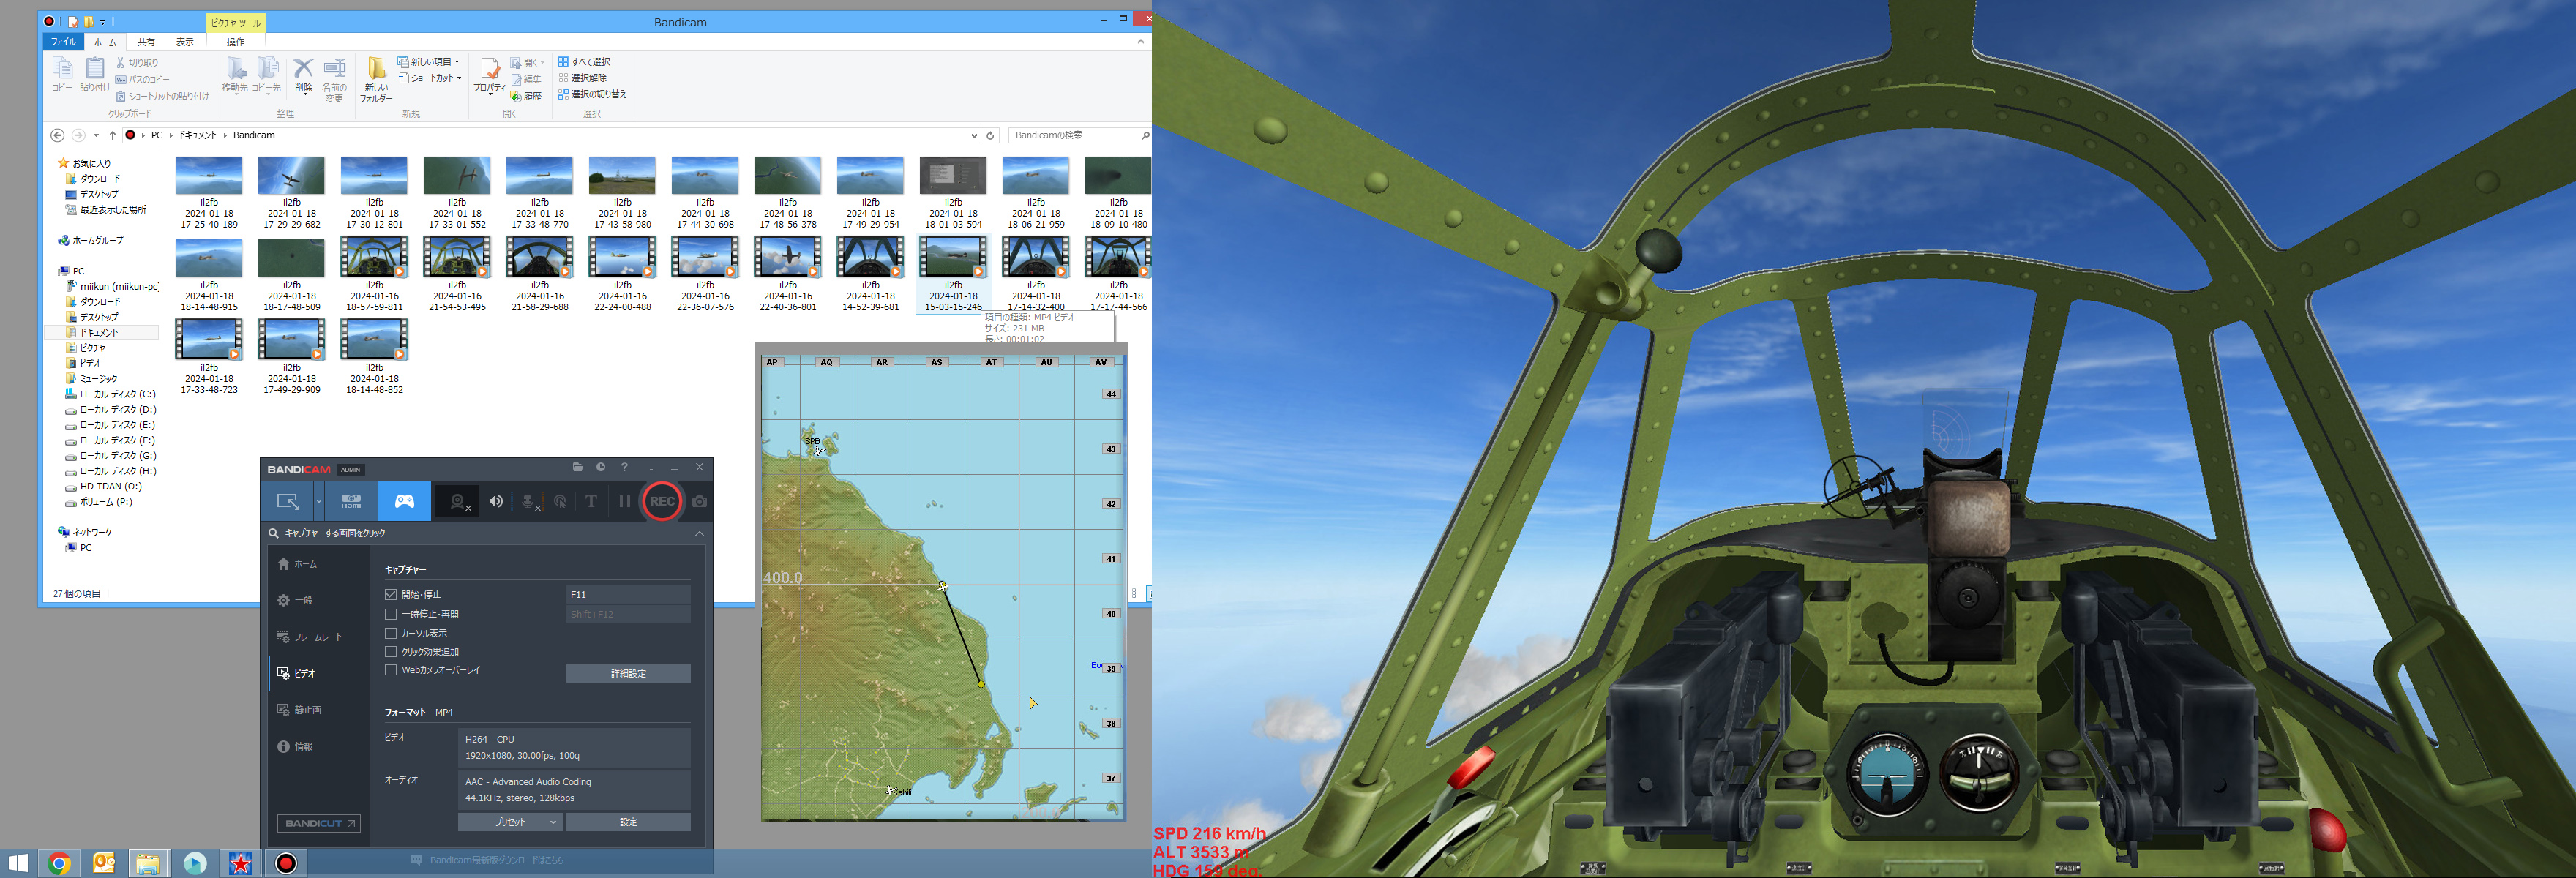Open the 表示 ribbon tab in Explorer
This screenshot has width=2576, height=878.
click(185, 42)
